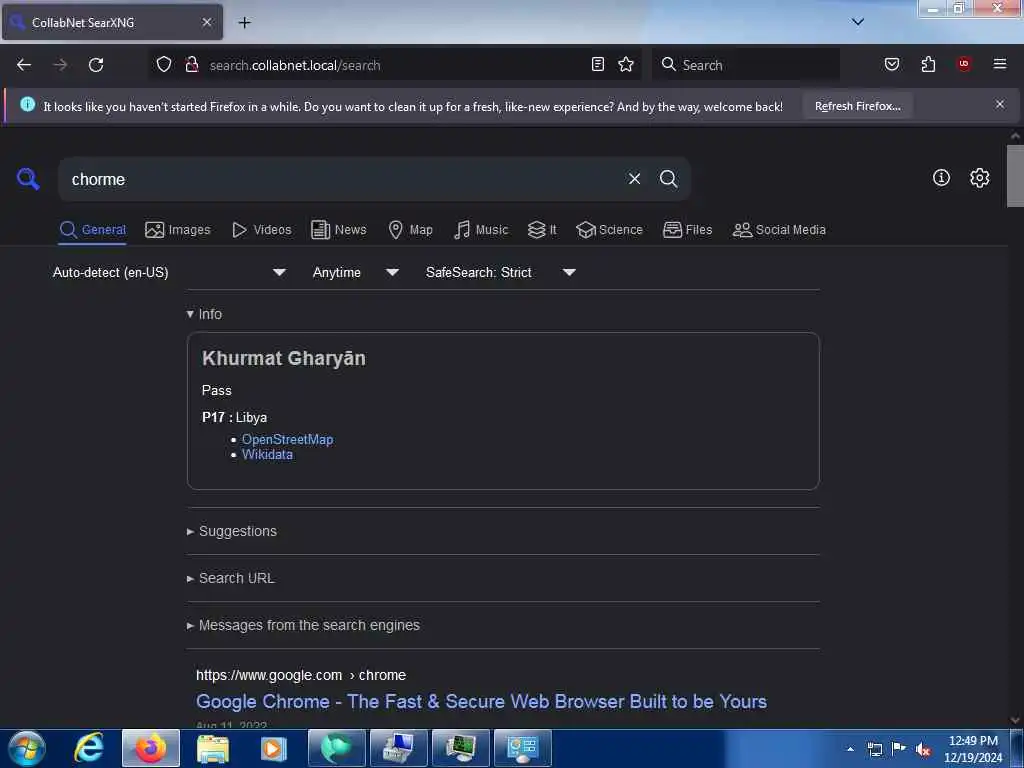Switch to Files category
The width and height of the screenshot is (1024, 768).
point(688,230)
